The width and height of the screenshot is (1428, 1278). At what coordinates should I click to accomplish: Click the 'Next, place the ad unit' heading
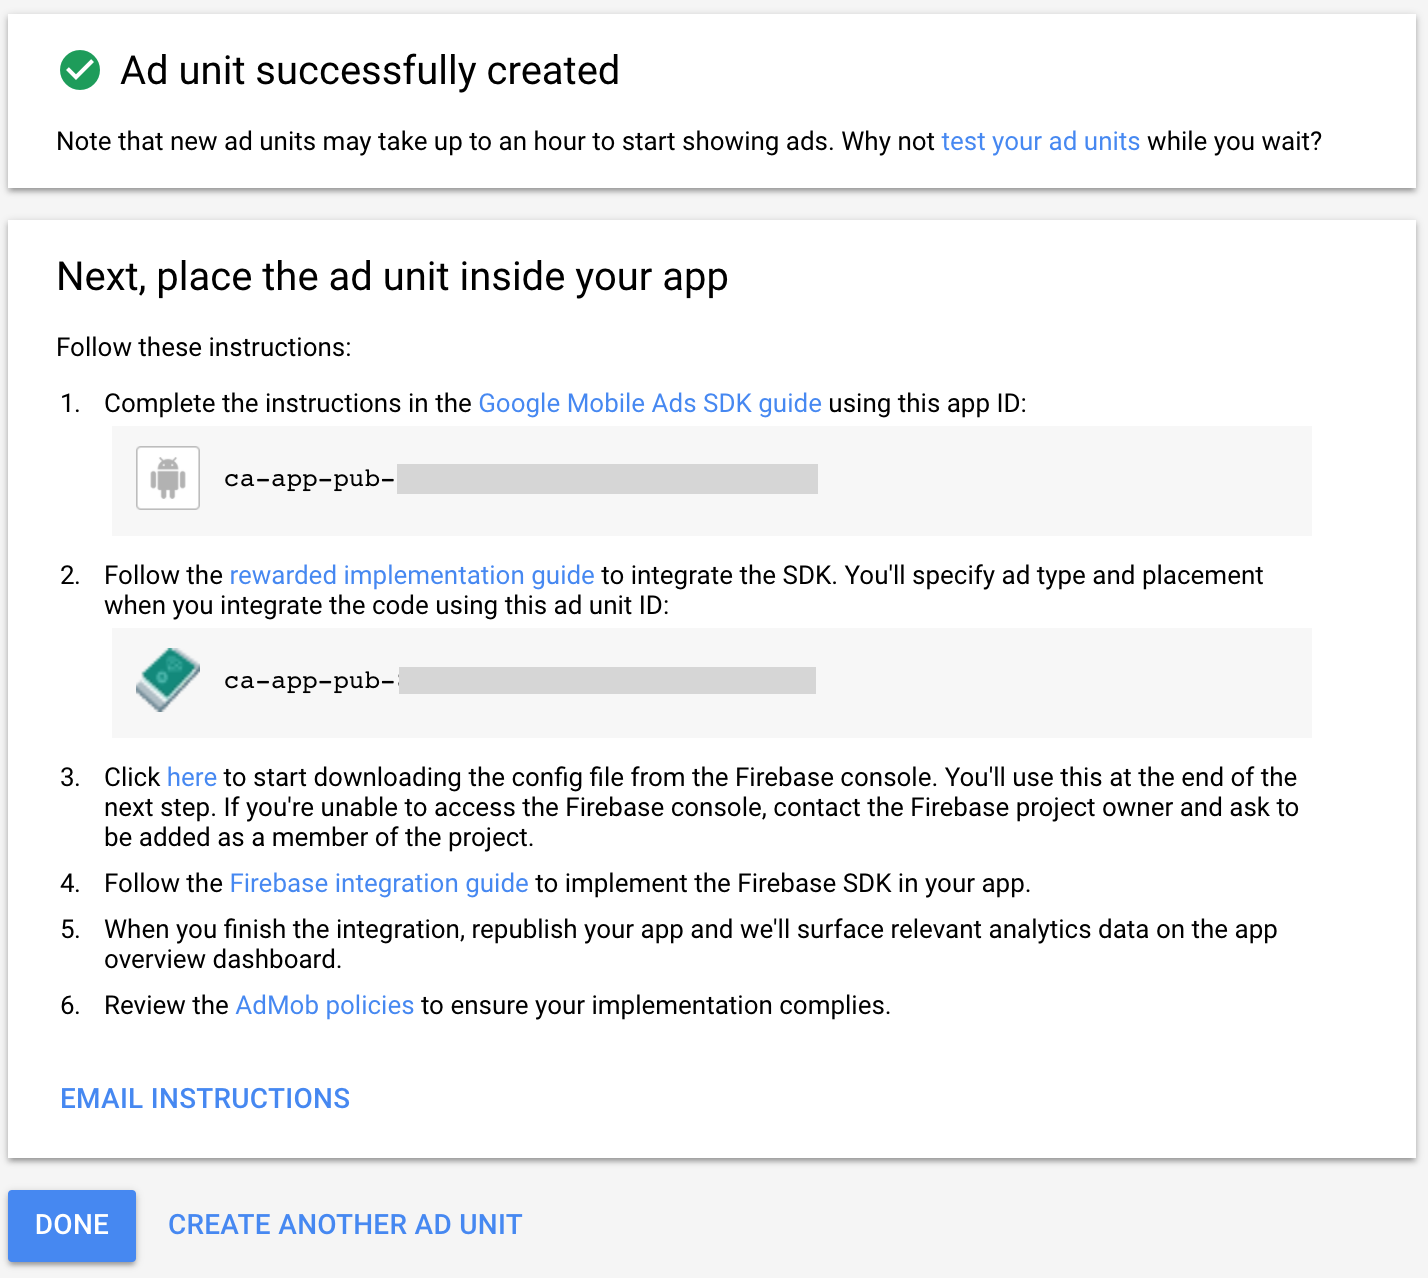point(392,277)
